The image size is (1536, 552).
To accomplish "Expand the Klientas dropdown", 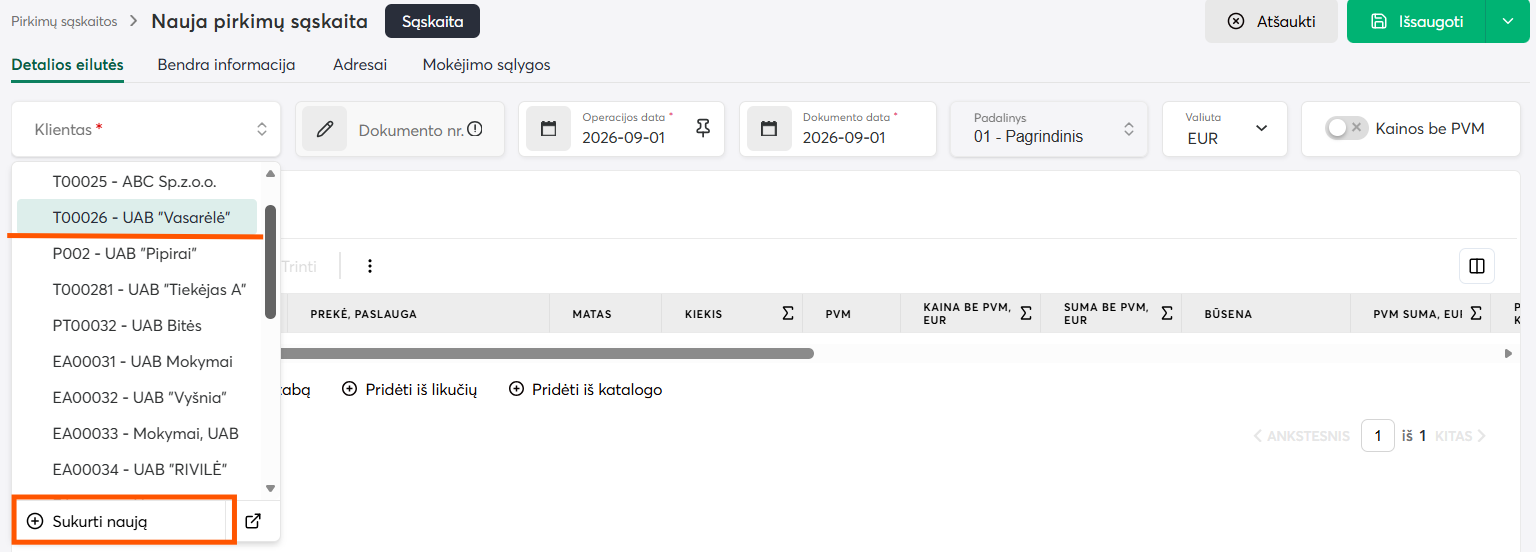I will tap(147, 129).
